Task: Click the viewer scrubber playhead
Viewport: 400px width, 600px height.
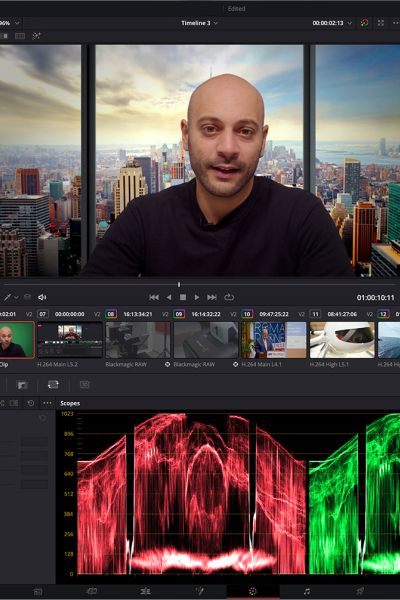Action: tap(179, 284)
